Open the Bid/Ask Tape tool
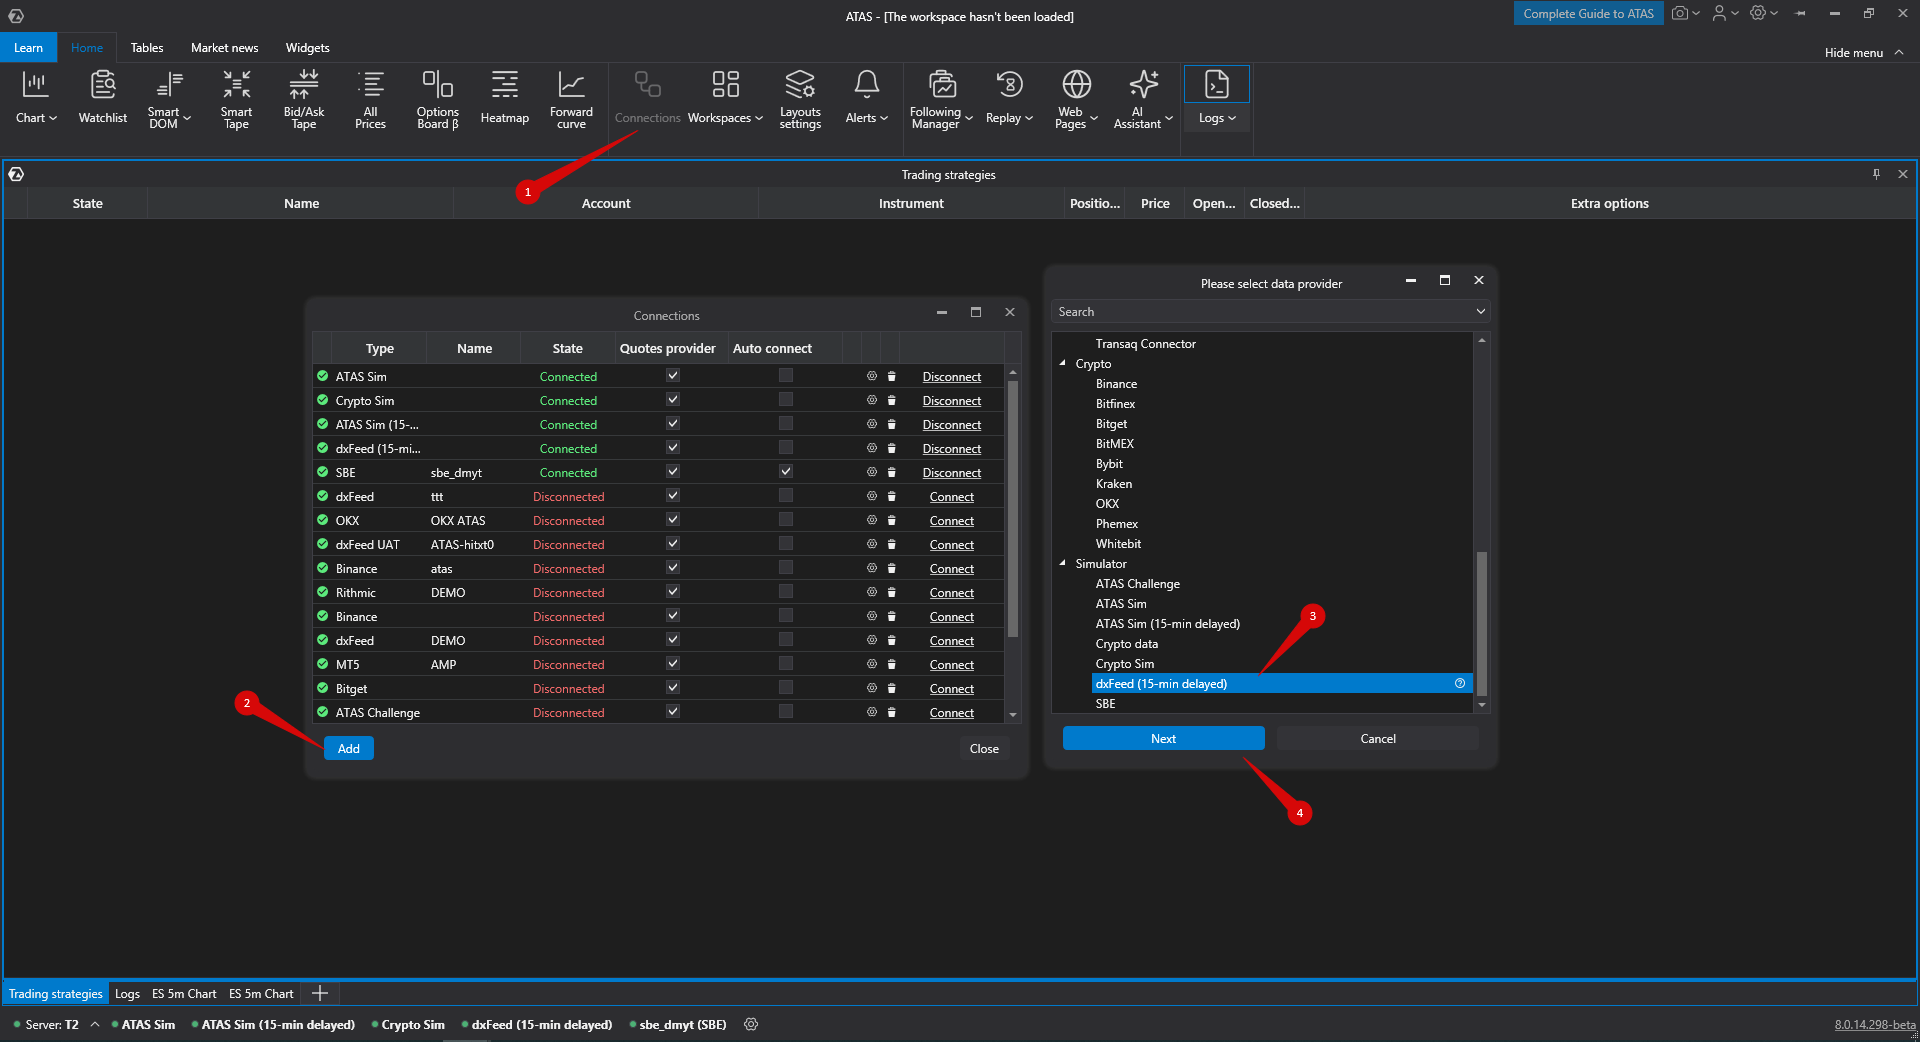 [x=304, y=98]
